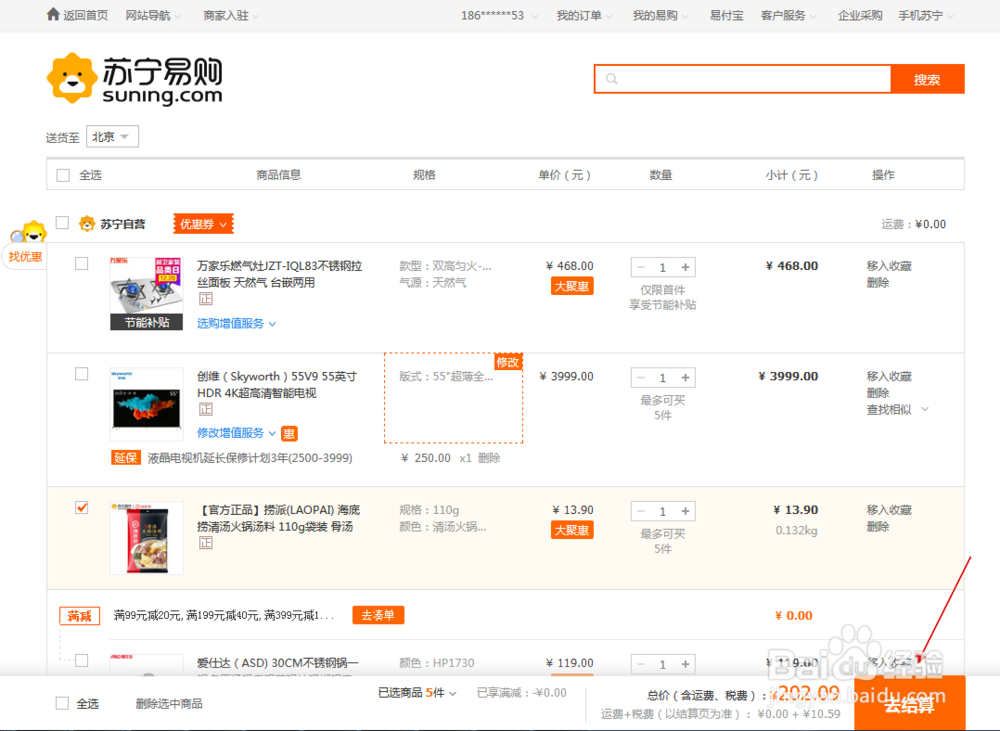Click 去结算 to check out
This screenshot has height=731, width=1000.
point(909,704)
